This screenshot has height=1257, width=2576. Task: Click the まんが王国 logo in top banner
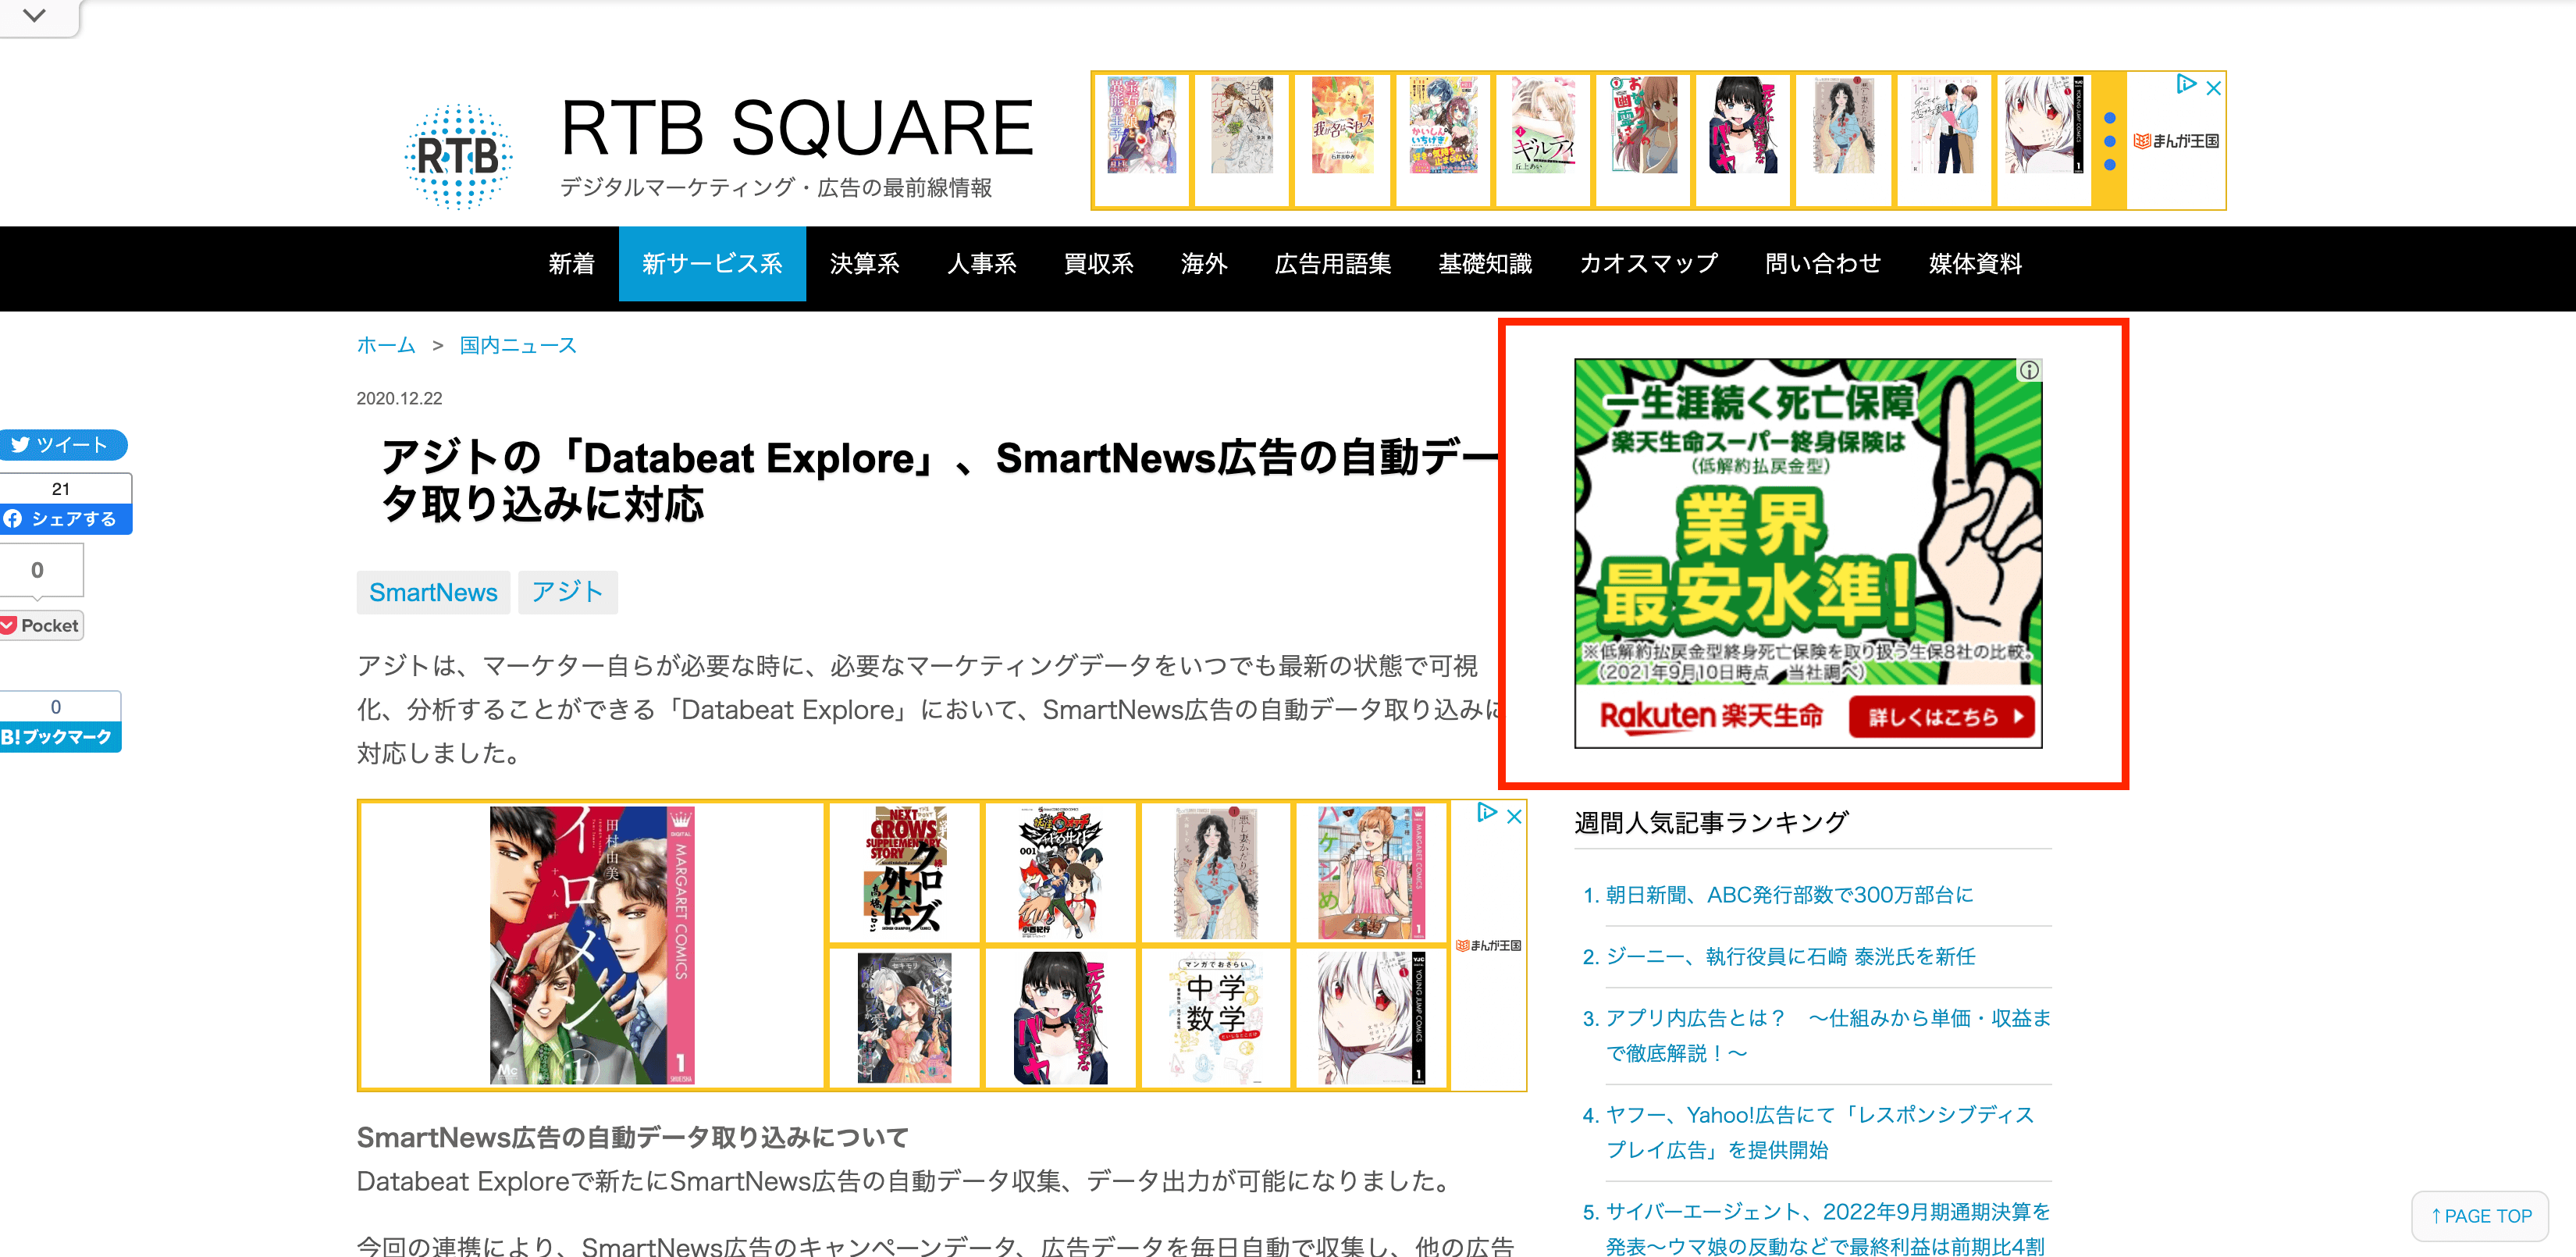[2176, 141]
